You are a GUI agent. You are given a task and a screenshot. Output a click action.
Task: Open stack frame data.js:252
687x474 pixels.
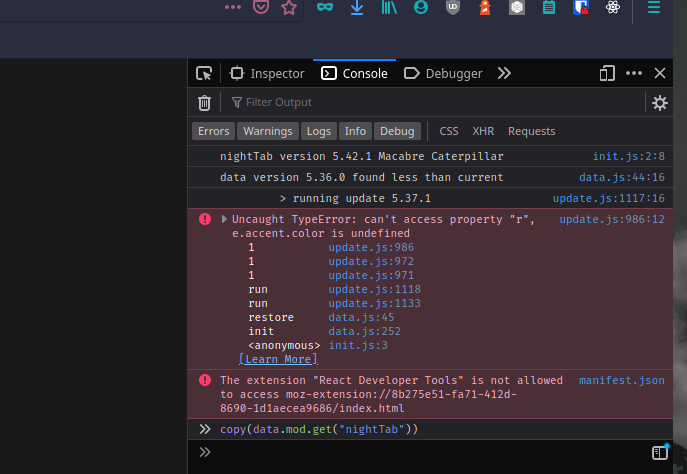point(365,331)
